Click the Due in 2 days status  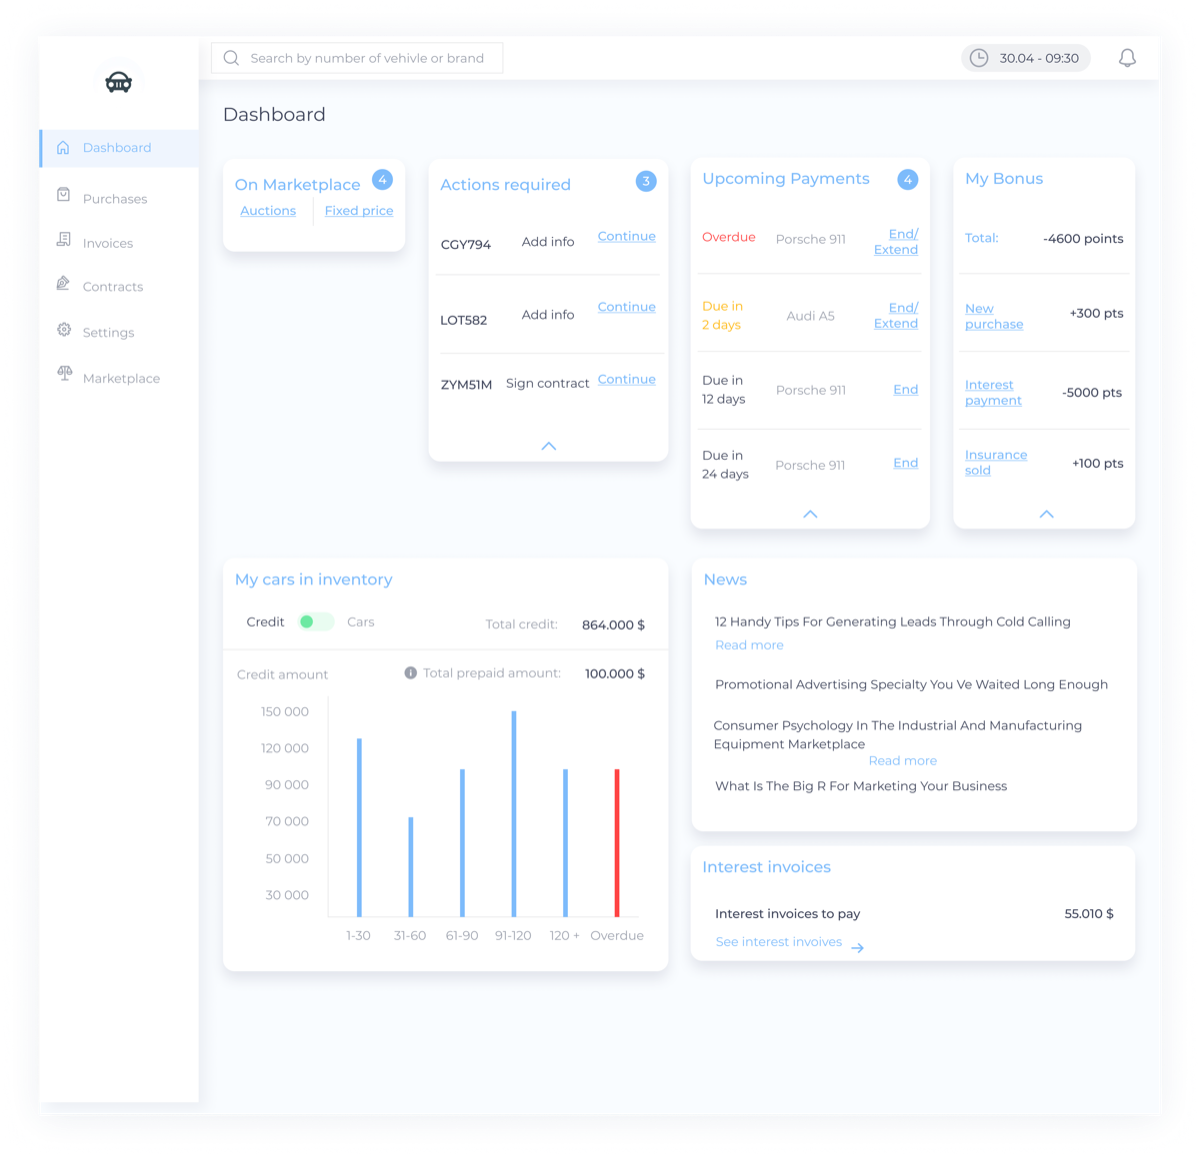tap(722, 316)
